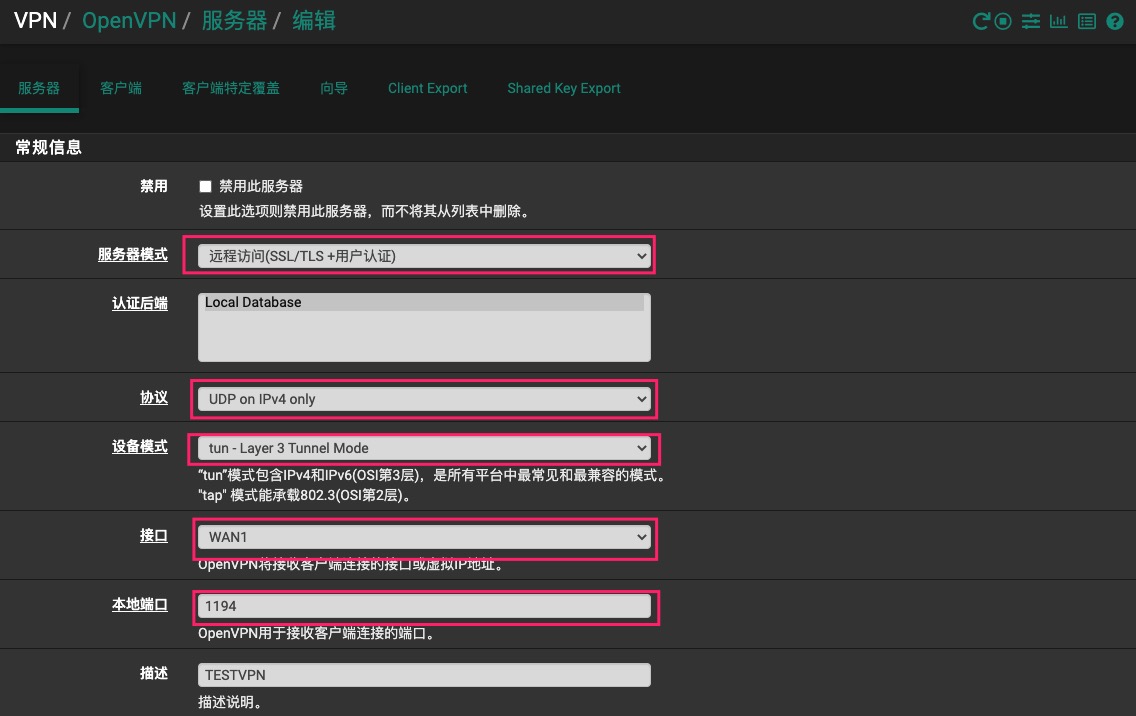Open related settings sliders icon

[1031, 21]
